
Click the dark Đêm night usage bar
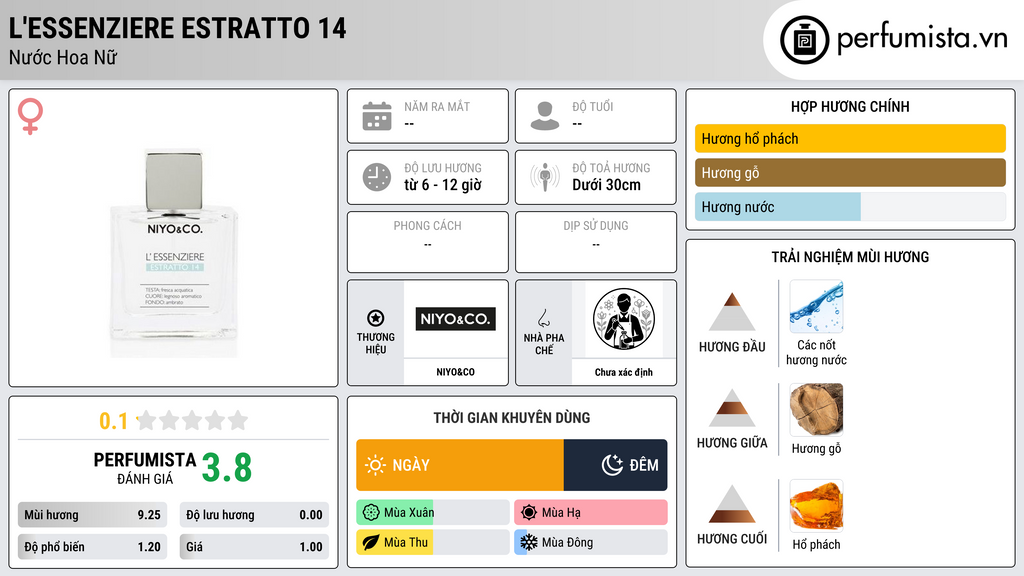[x=616, y=465]
